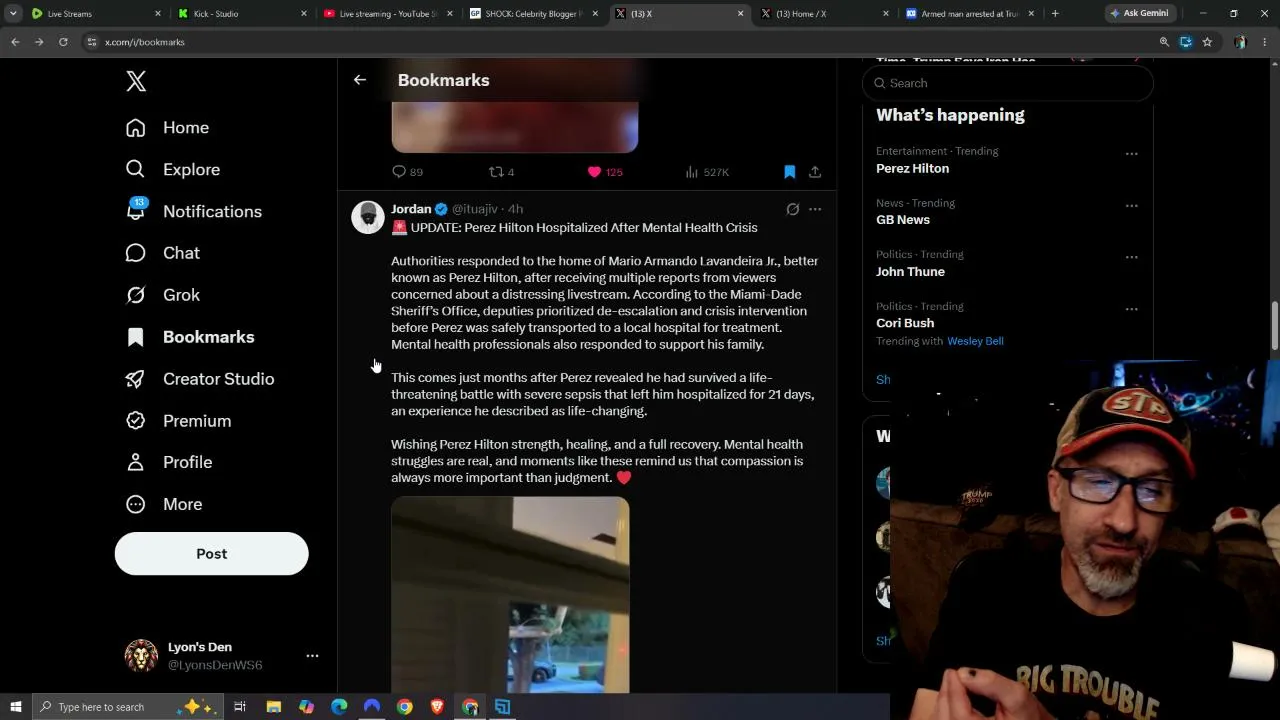Select Bookmarks in the sidebar

pyautogui.click(x=190, y=337)
